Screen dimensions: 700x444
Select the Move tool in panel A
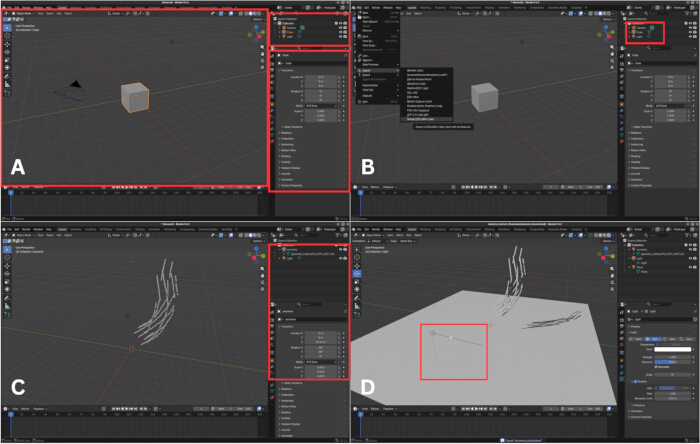coord(7,44)
